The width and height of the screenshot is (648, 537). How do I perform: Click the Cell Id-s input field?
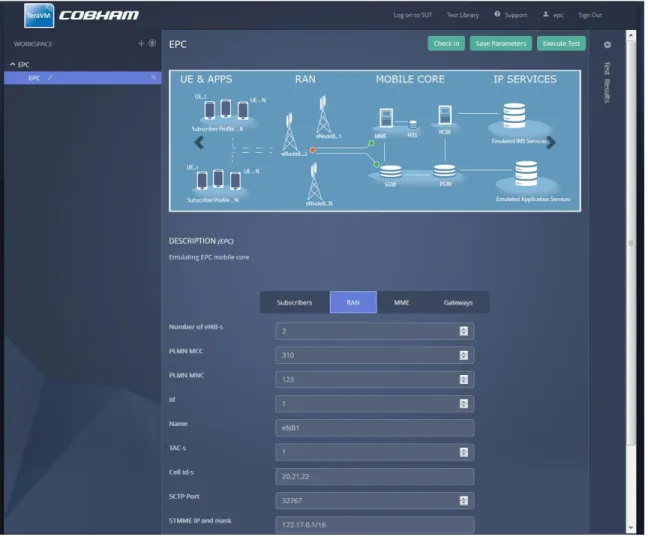click(374, 477)
